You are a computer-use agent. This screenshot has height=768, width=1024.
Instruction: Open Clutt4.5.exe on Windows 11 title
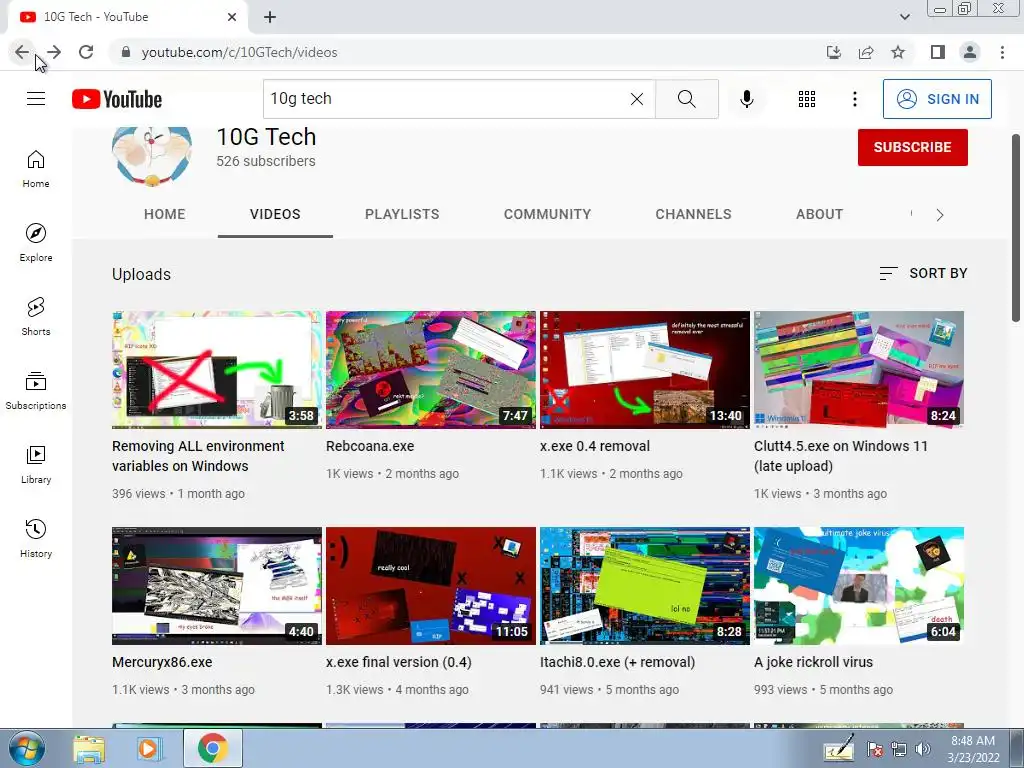click(x=840, y=456)
